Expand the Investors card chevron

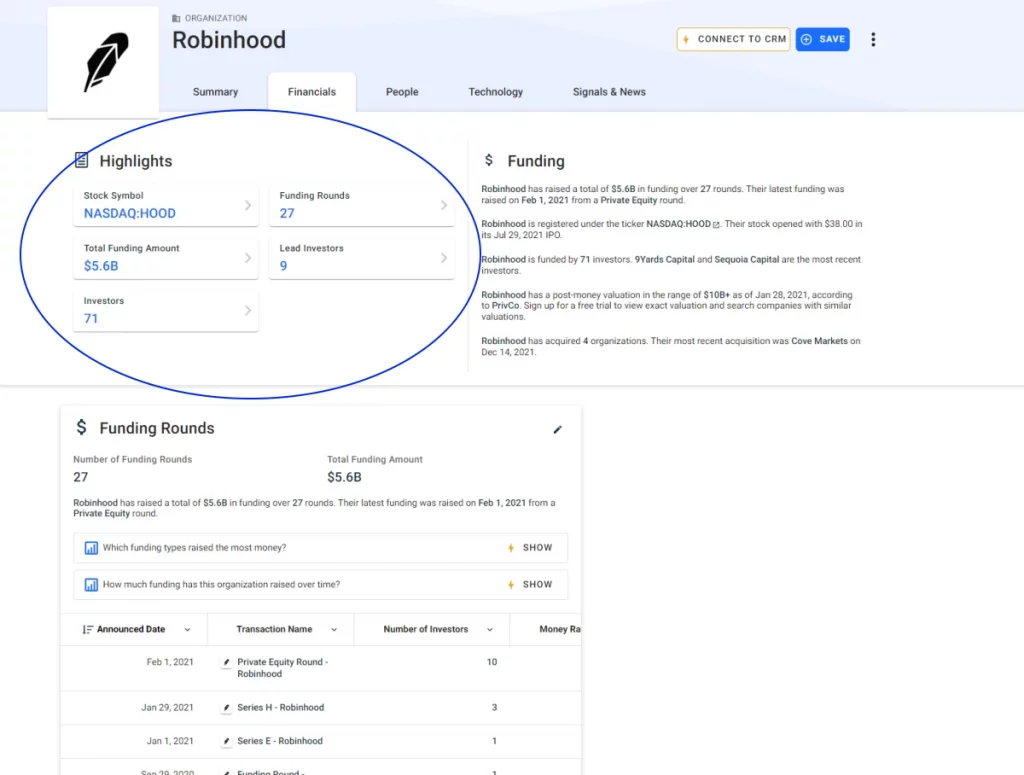[248, 311]
